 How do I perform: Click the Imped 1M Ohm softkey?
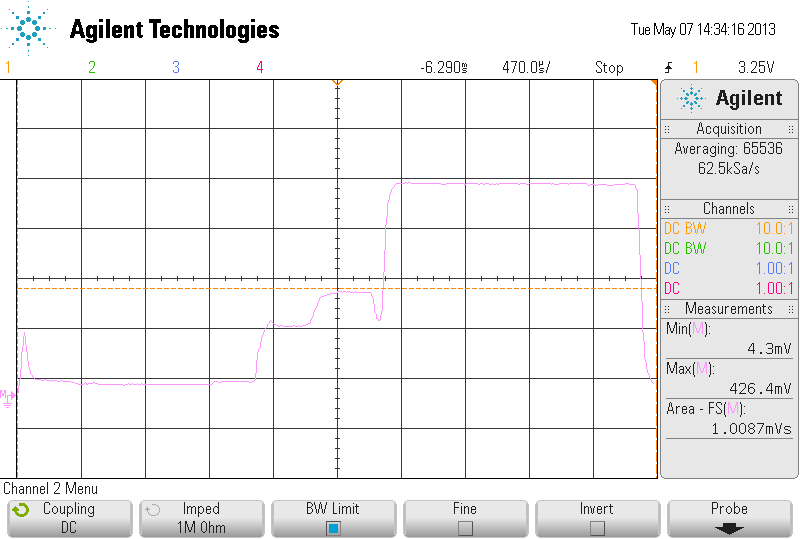point(202,518)
